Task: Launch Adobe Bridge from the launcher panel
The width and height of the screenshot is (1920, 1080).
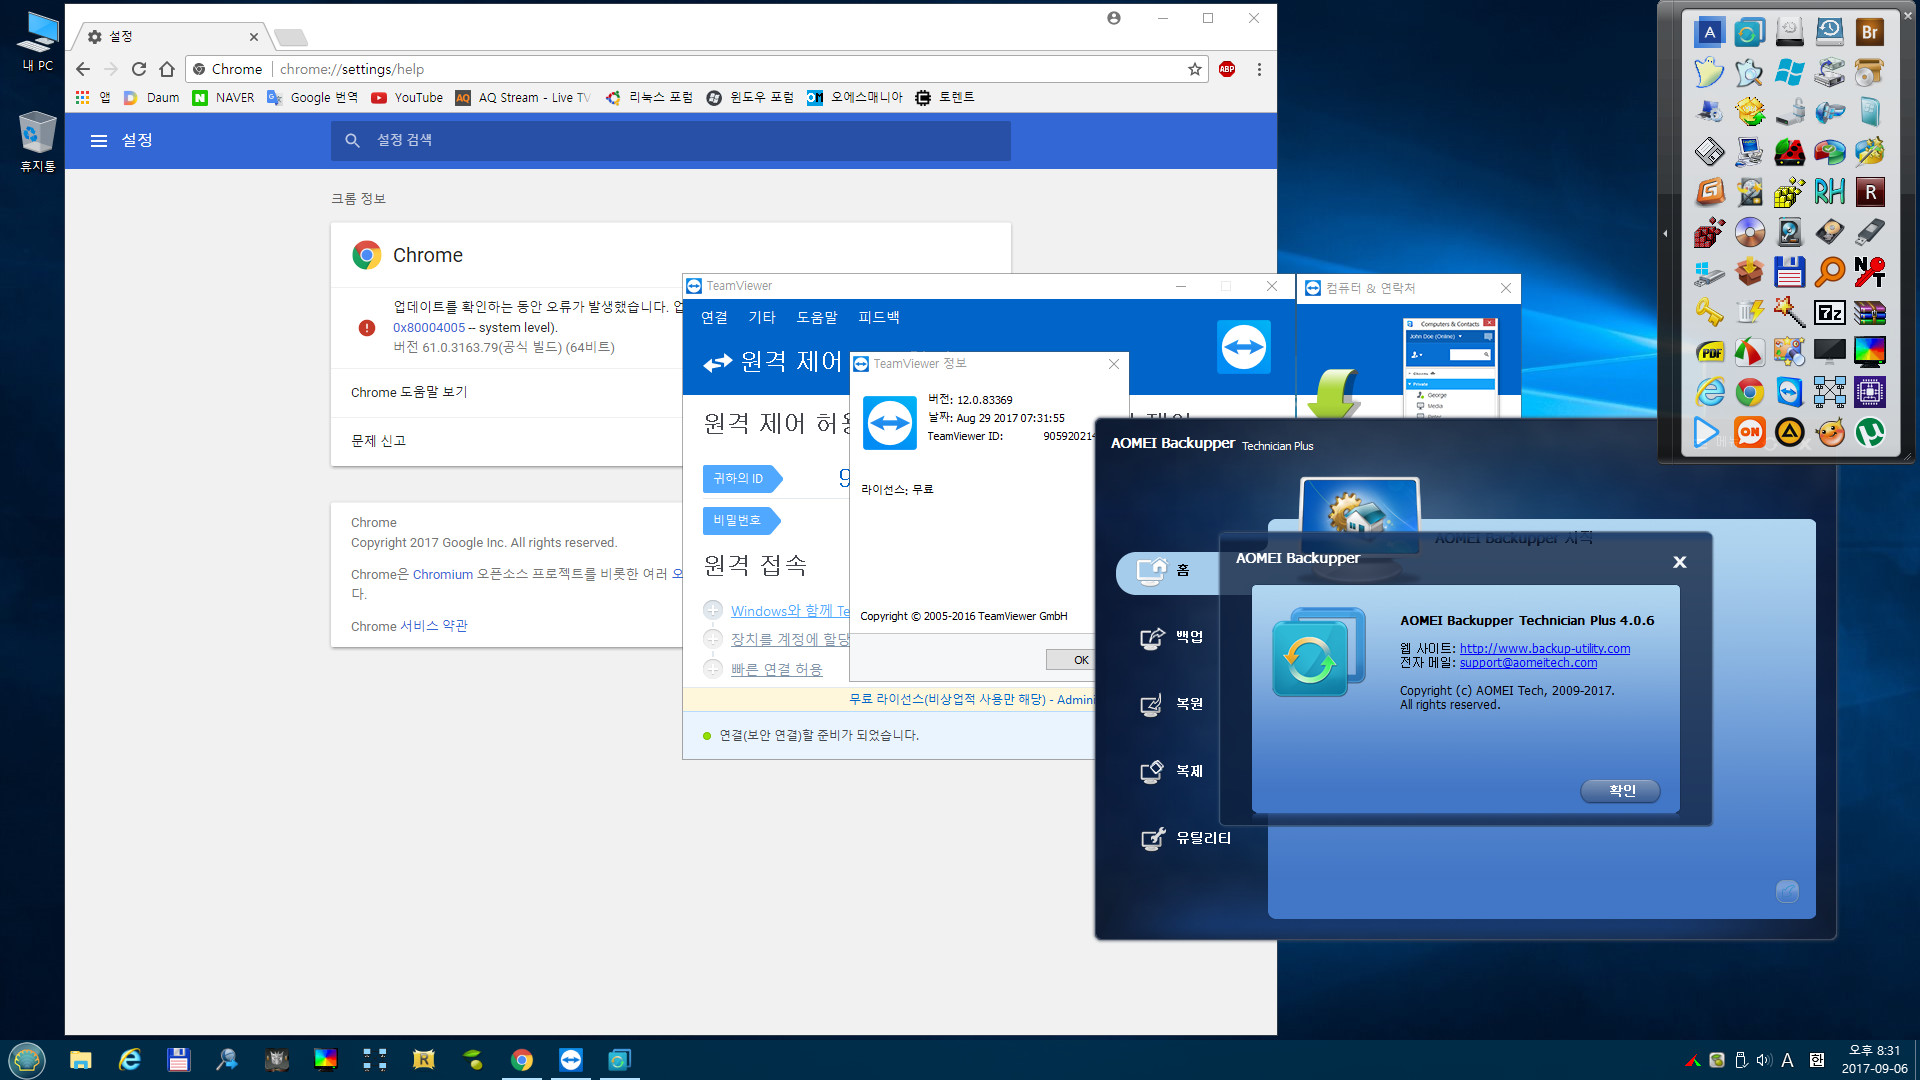Action: 1869,32
